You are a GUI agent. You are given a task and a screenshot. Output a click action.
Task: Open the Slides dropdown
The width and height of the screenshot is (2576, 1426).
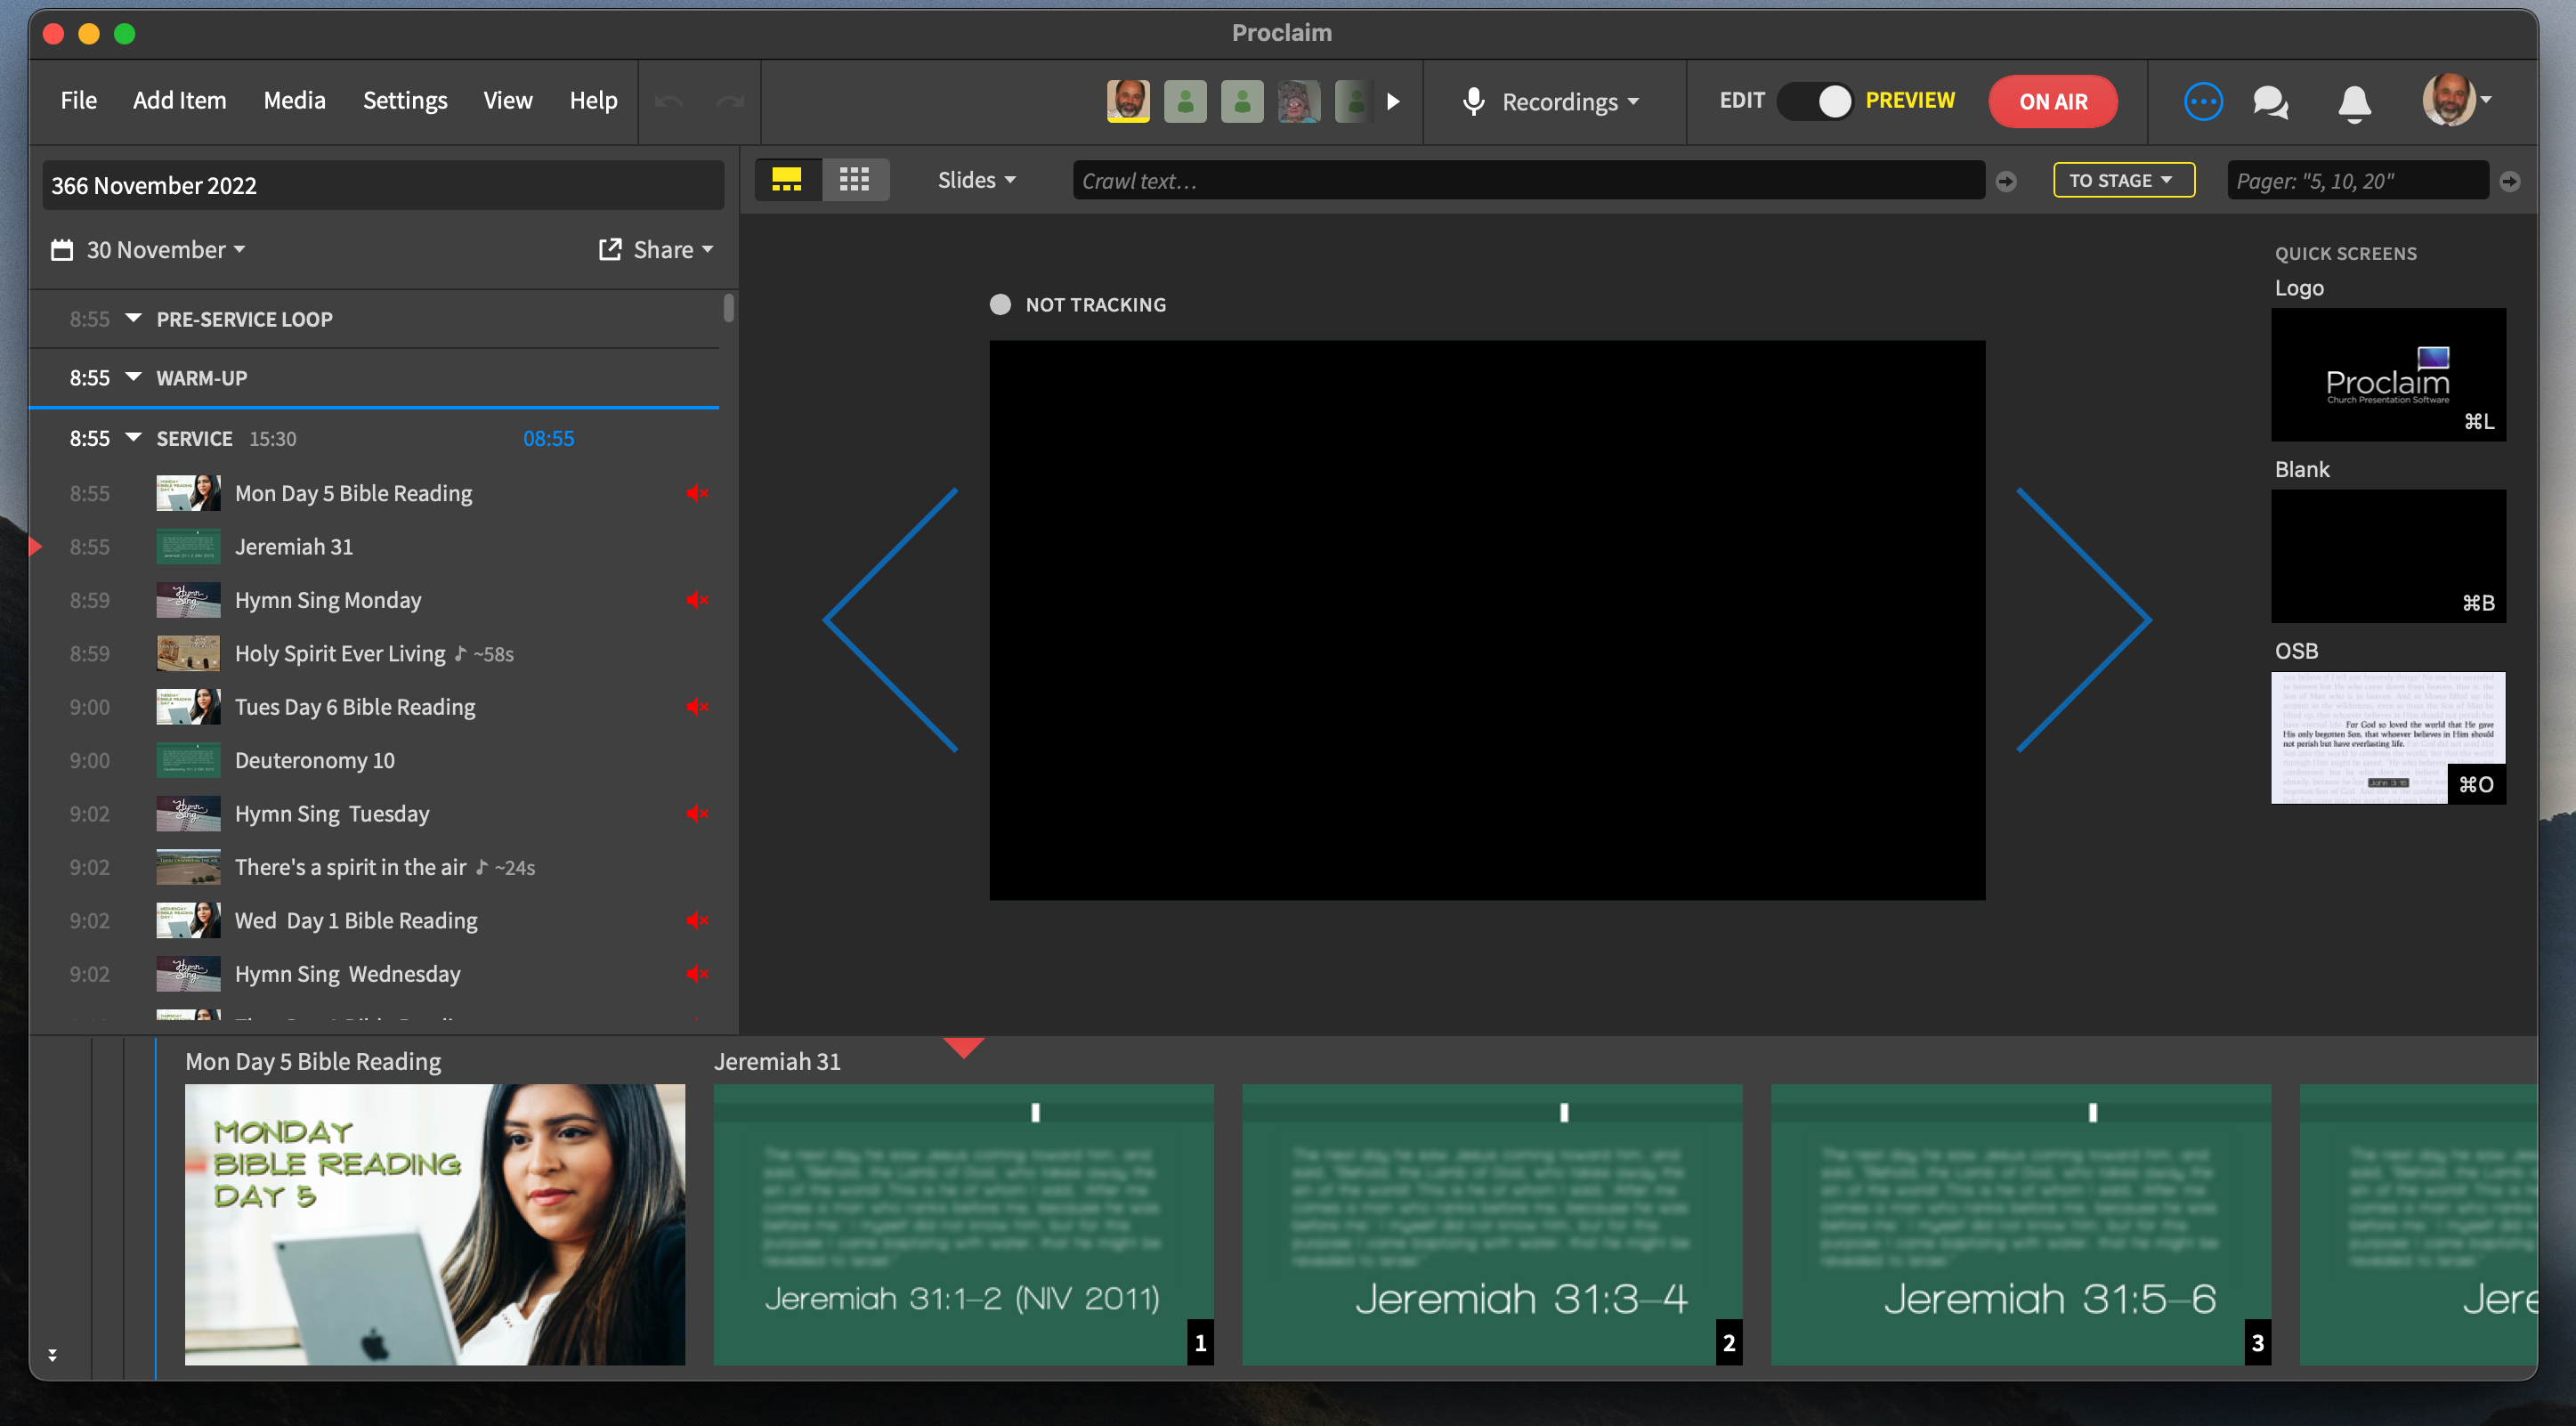(976, 180)
